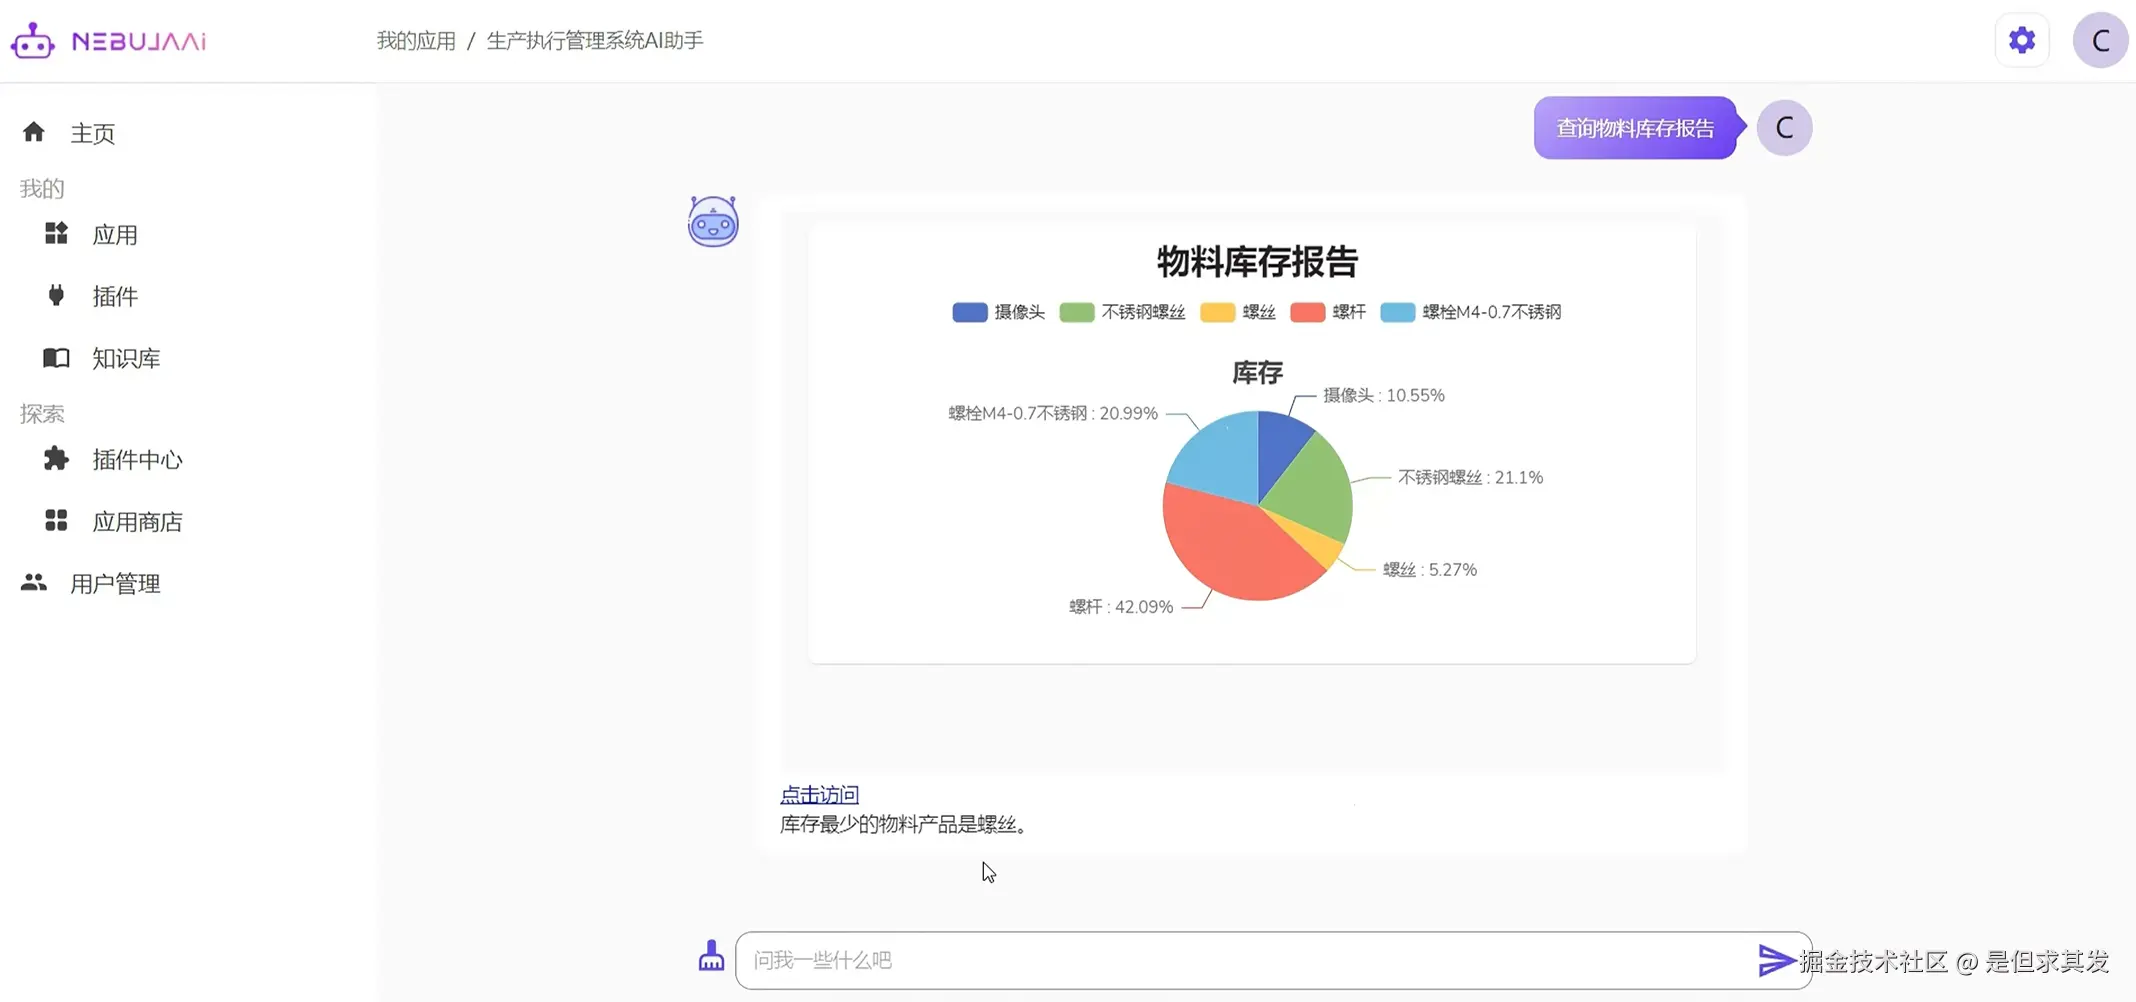Open the 主页 home icon
The height and width of the screenshot is (1002, 2136).
[x=34, y=131]
